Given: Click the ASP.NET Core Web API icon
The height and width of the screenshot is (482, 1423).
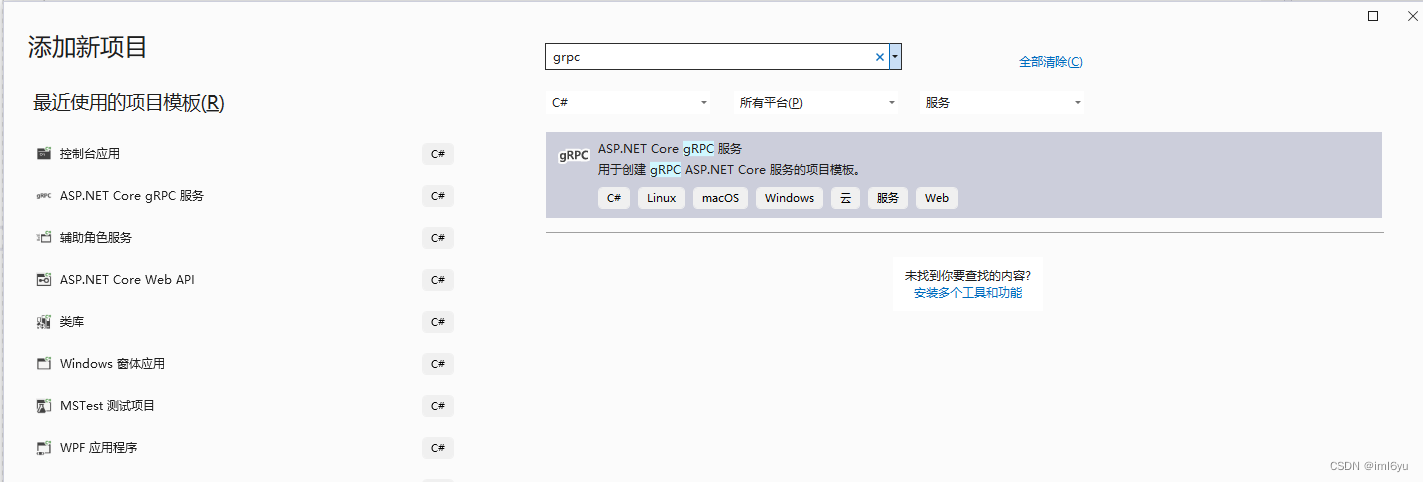Looking at the screenshot, I should (x=43, y=280).
